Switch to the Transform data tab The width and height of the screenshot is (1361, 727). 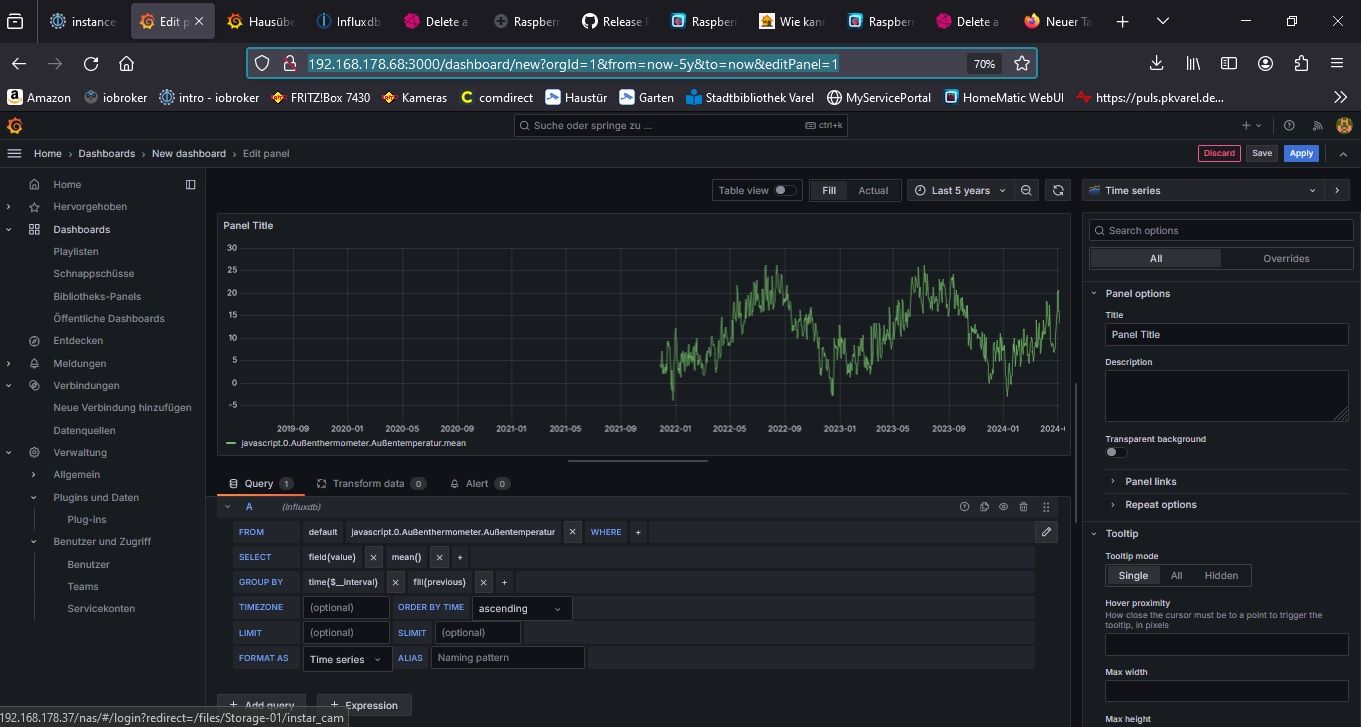pyautogui.click(x=368, y=483)
